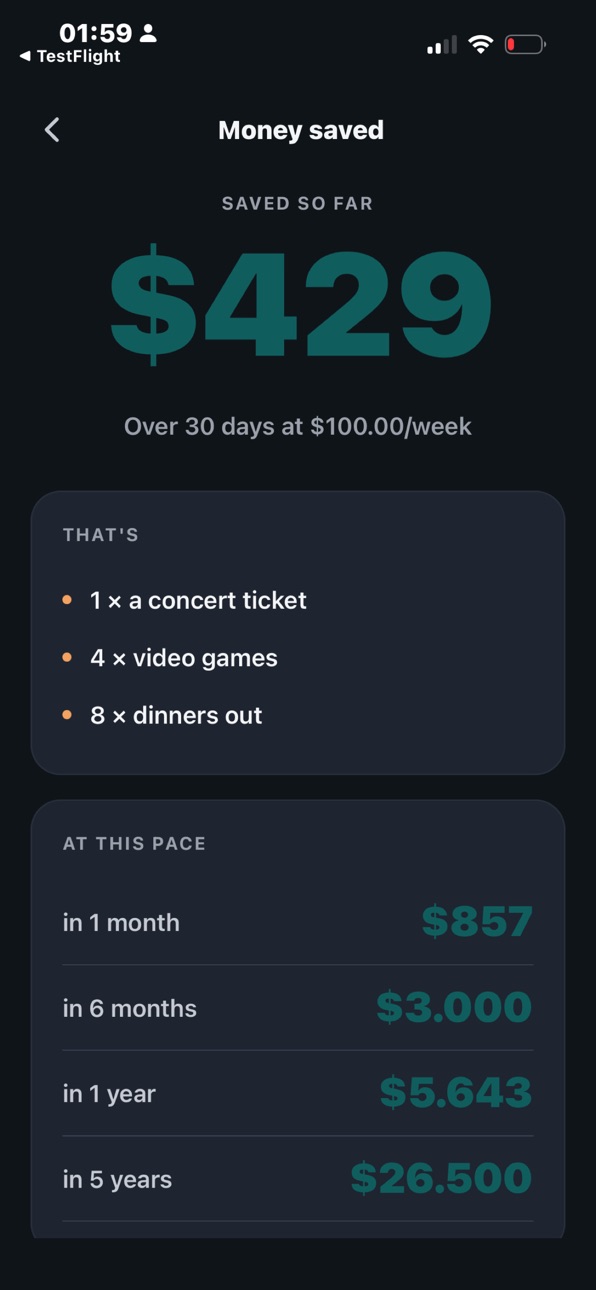This screenshot has width=596, height=1290.
Task: Tap the in 1 month $857 row
Action: click(298, 922)
